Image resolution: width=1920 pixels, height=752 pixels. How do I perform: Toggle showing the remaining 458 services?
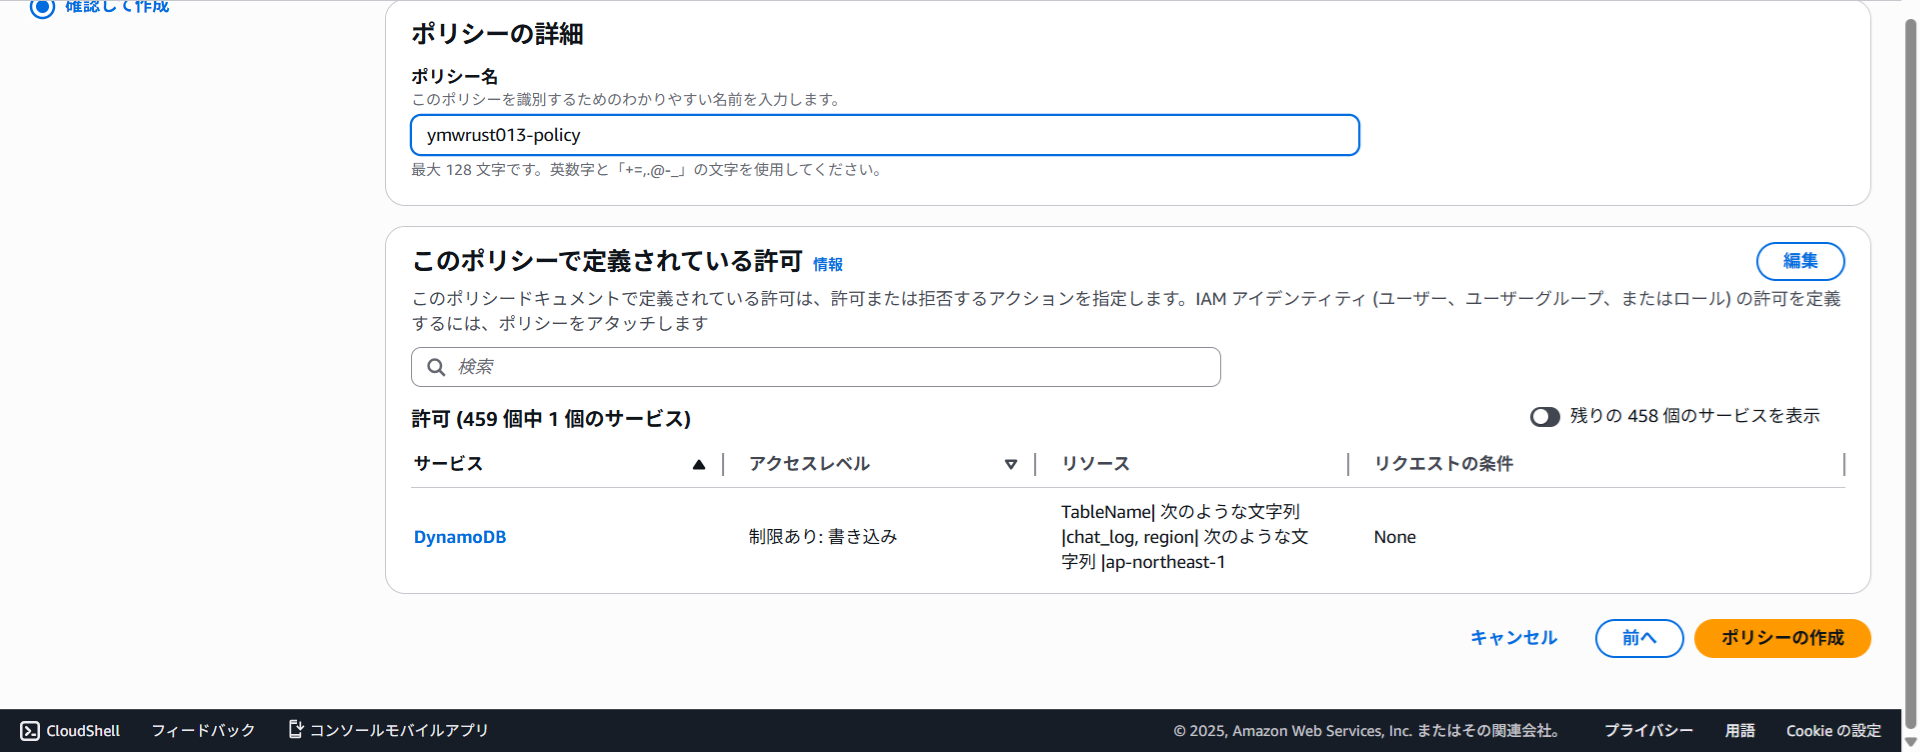point(1544,417)
